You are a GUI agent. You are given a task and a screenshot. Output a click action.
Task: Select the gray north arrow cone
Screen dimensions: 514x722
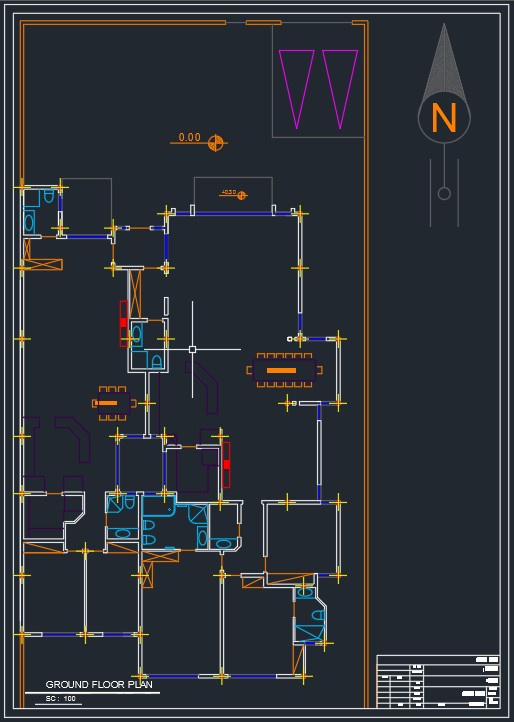tap(444, 60)
